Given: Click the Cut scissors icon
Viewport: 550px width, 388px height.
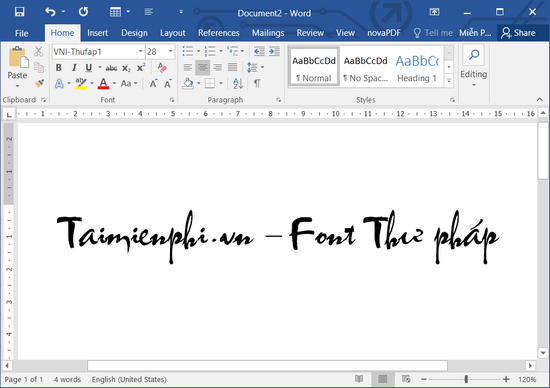Looking at the screenshot, I should click(39, 52).
